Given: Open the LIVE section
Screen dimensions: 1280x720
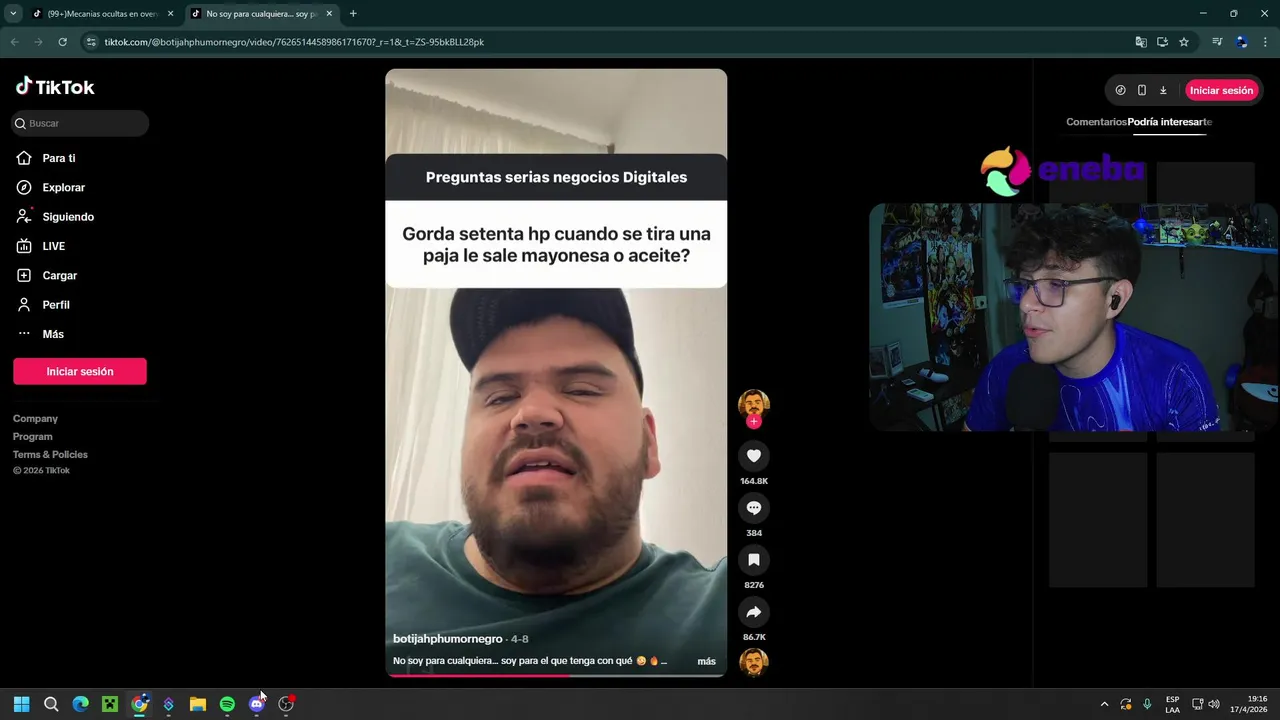Looking at the screenshot, I should [53, 246].
